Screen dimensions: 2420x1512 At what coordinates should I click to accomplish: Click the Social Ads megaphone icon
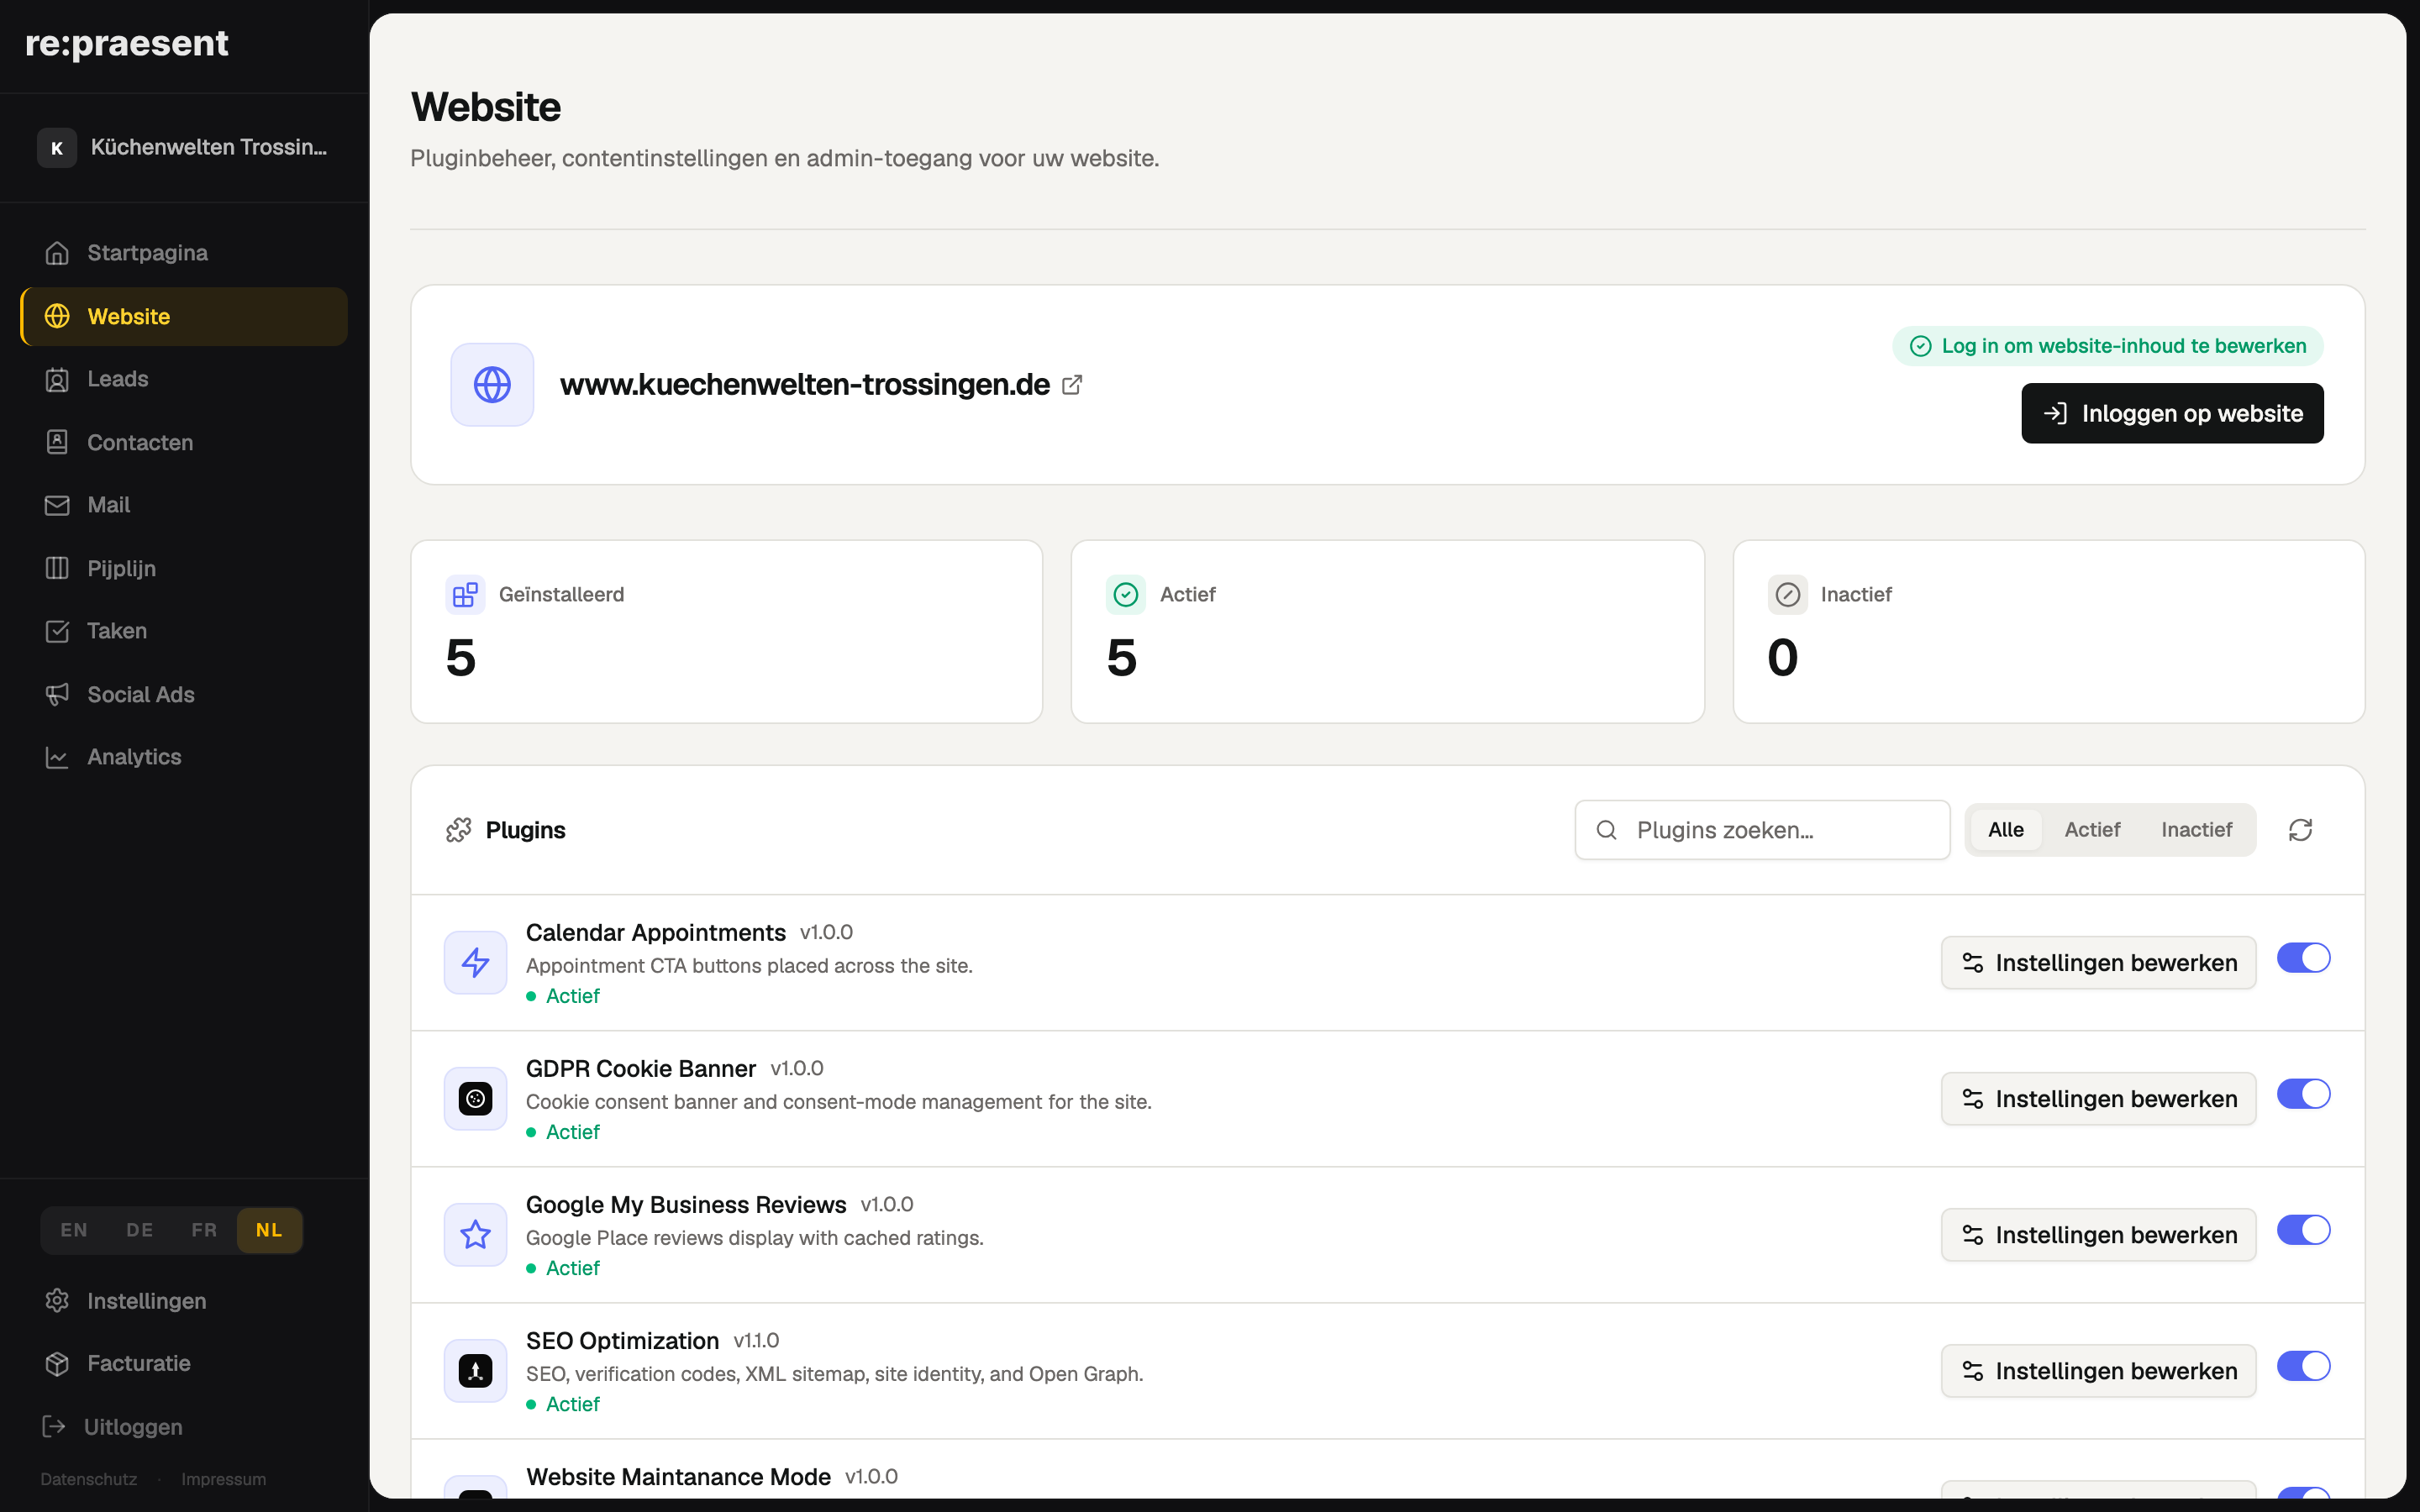pyautogui.click(x=57, y=694)
